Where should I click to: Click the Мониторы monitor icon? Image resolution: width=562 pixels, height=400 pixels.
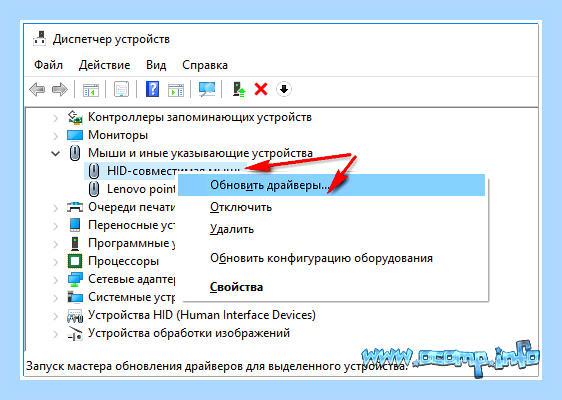(75, 135)
